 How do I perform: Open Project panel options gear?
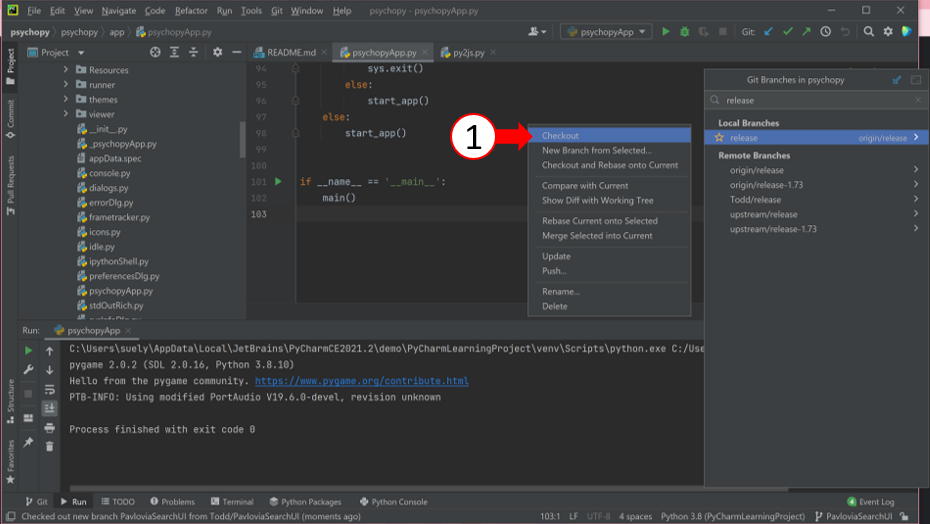(x=218, y=52)
